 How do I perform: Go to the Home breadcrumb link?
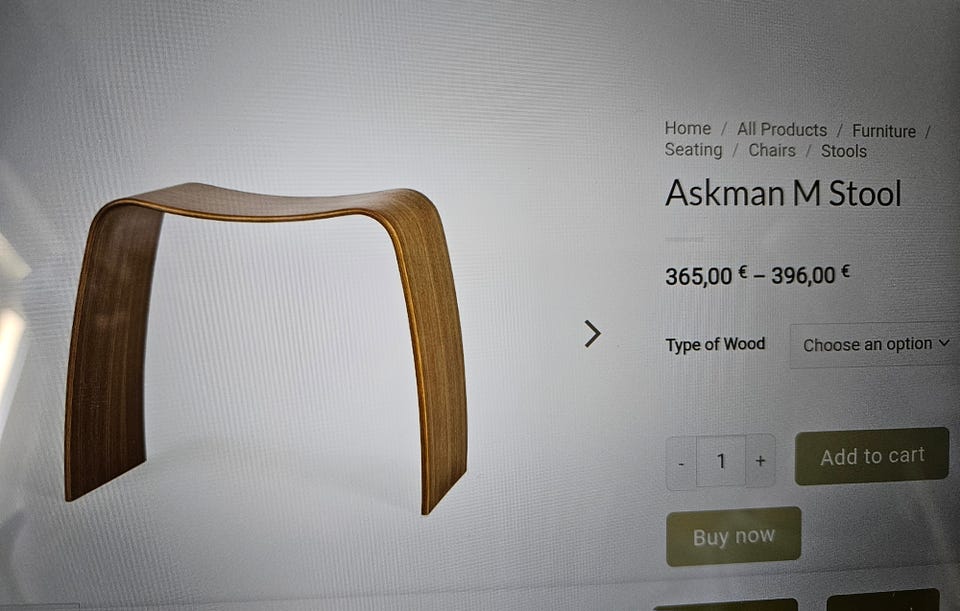click(x=688, y=129)
